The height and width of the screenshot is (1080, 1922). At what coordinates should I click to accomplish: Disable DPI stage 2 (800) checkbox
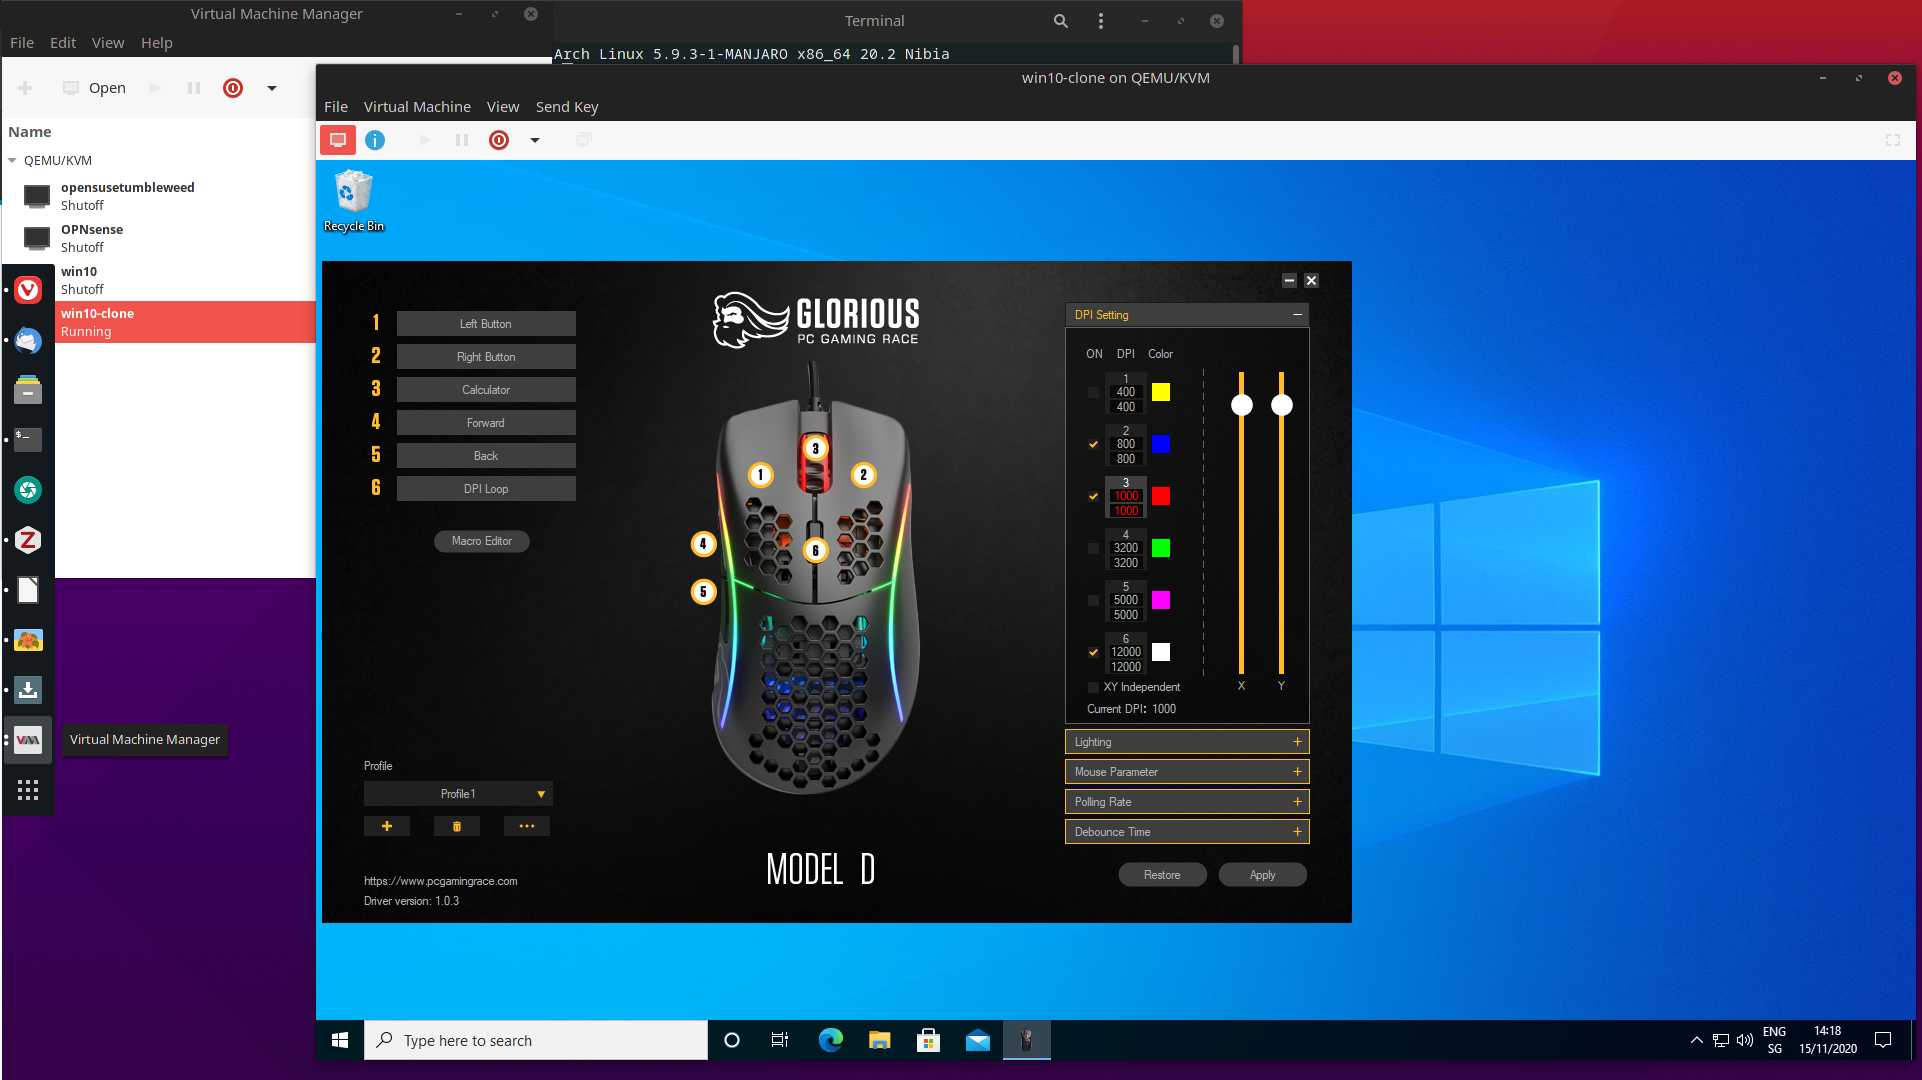click(x=1093, y=444)
